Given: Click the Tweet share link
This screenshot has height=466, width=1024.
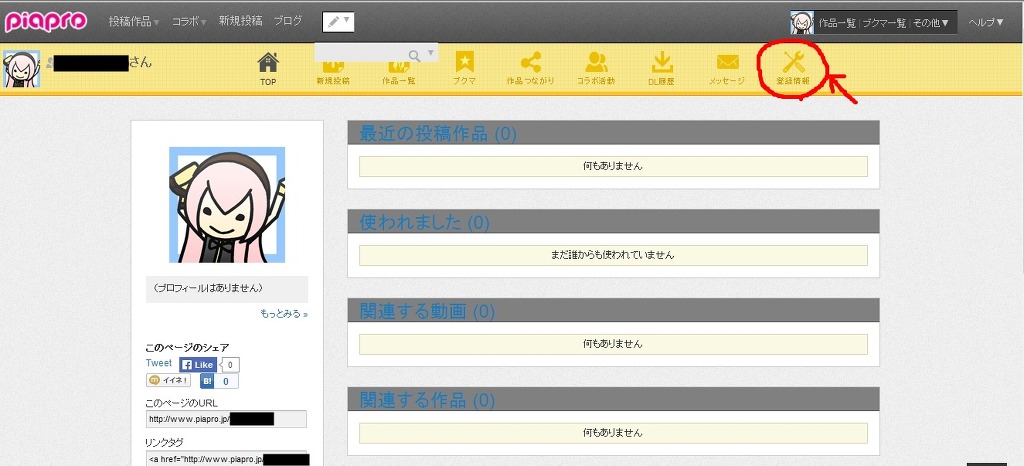Looking at the screenshot, I should click(x=159, y=363).
